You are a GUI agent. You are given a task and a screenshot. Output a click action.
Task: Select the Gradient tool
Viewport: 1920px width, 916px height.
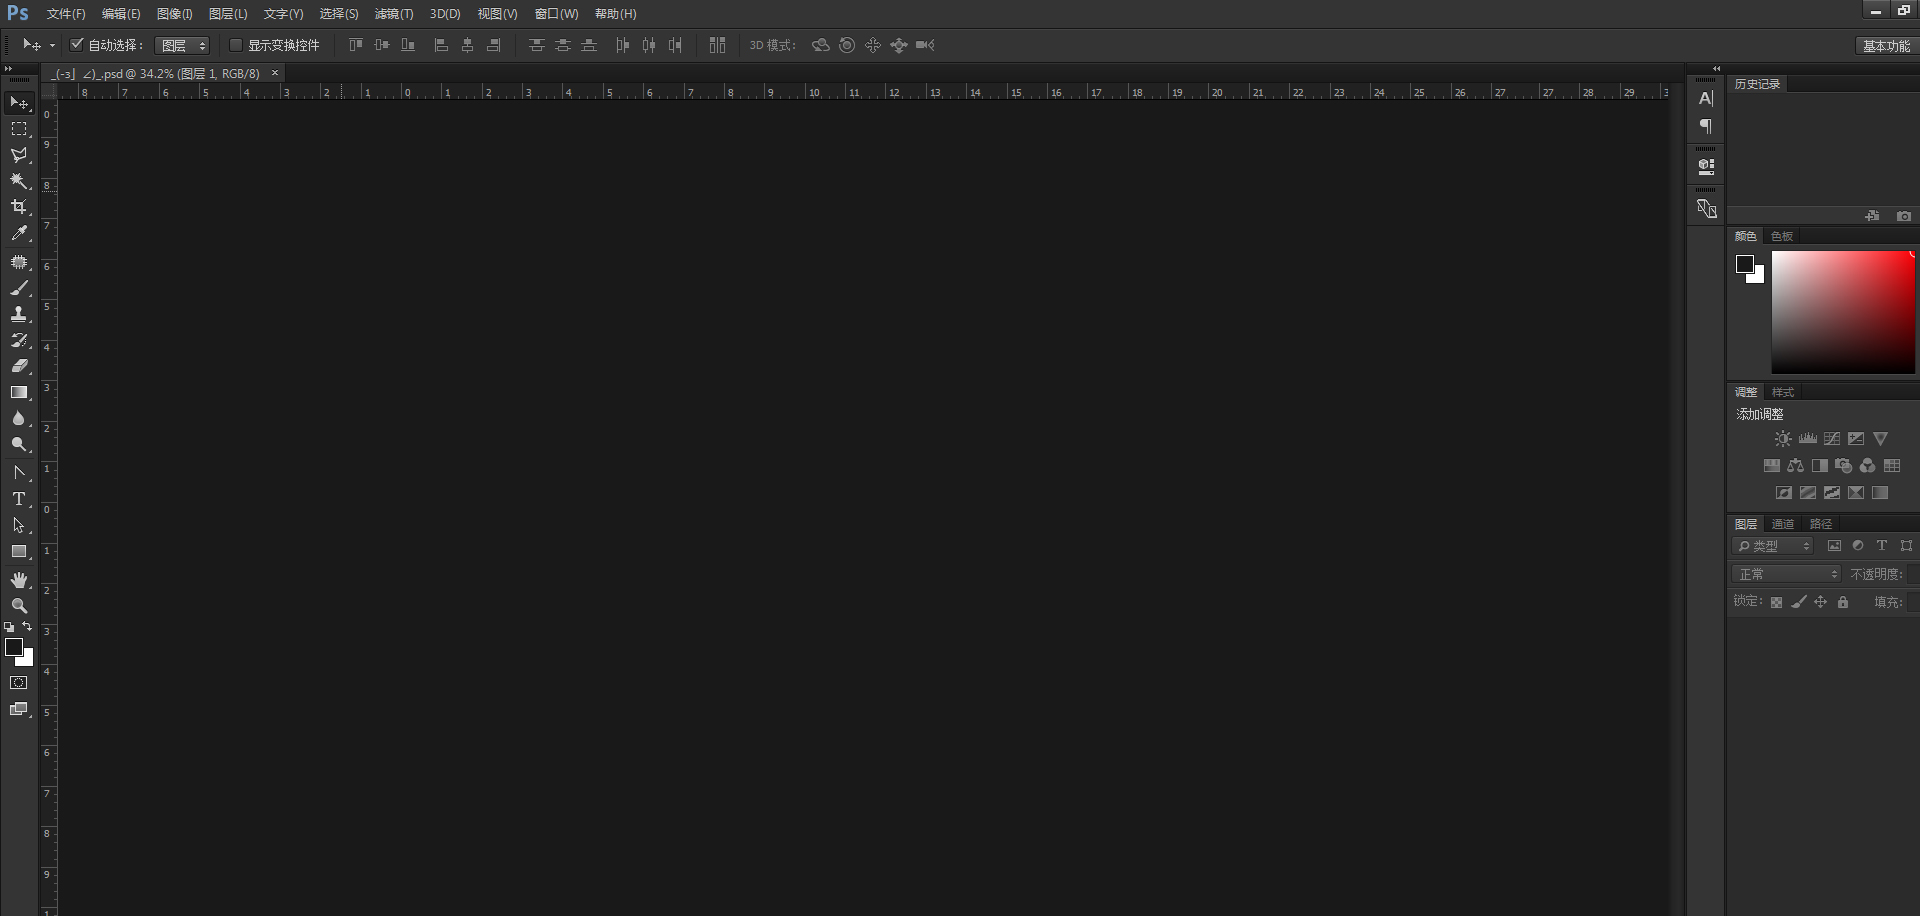(19, 392)
